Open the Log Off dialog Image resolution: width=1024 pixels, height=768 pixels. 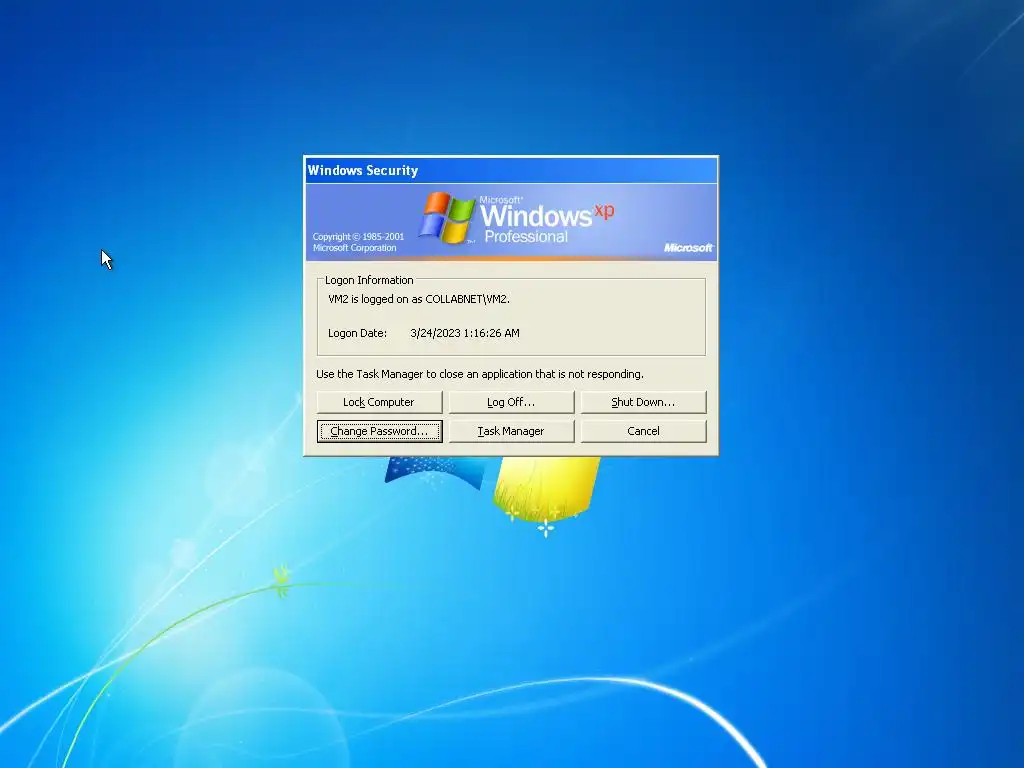point(511,402)
